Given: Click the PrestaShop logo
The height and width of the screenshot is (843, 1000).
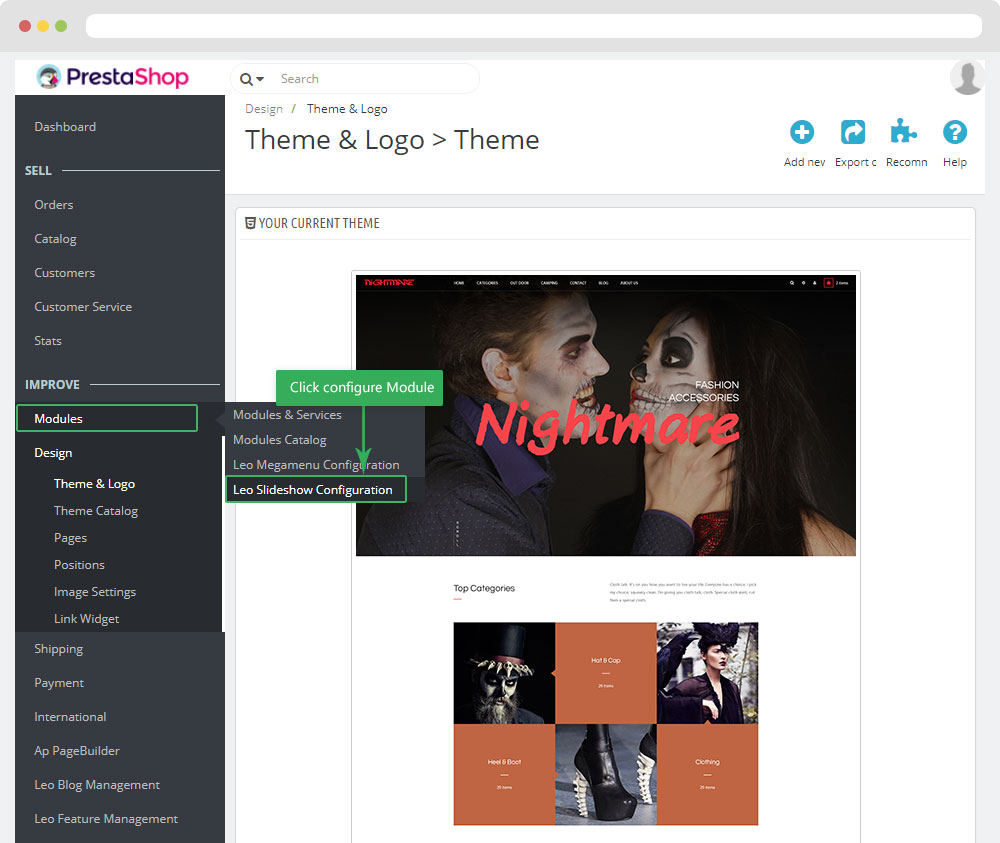Looking at the screenshot, I should [112, 77].
